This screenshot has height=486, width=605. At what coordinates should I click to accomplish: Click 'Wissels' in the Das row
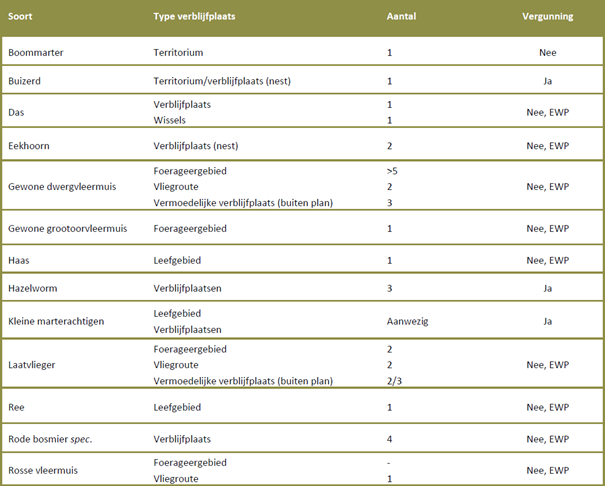[169, 120]
